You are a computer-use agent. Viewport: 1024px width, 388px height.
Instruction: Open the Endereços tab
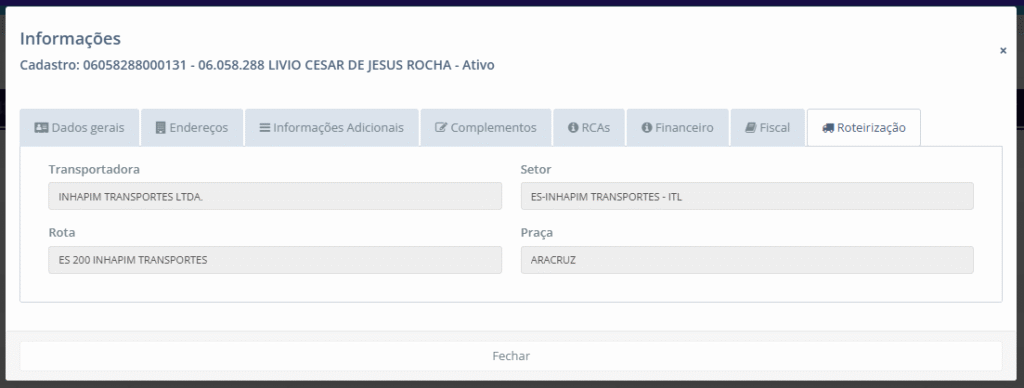pos(192,128)
